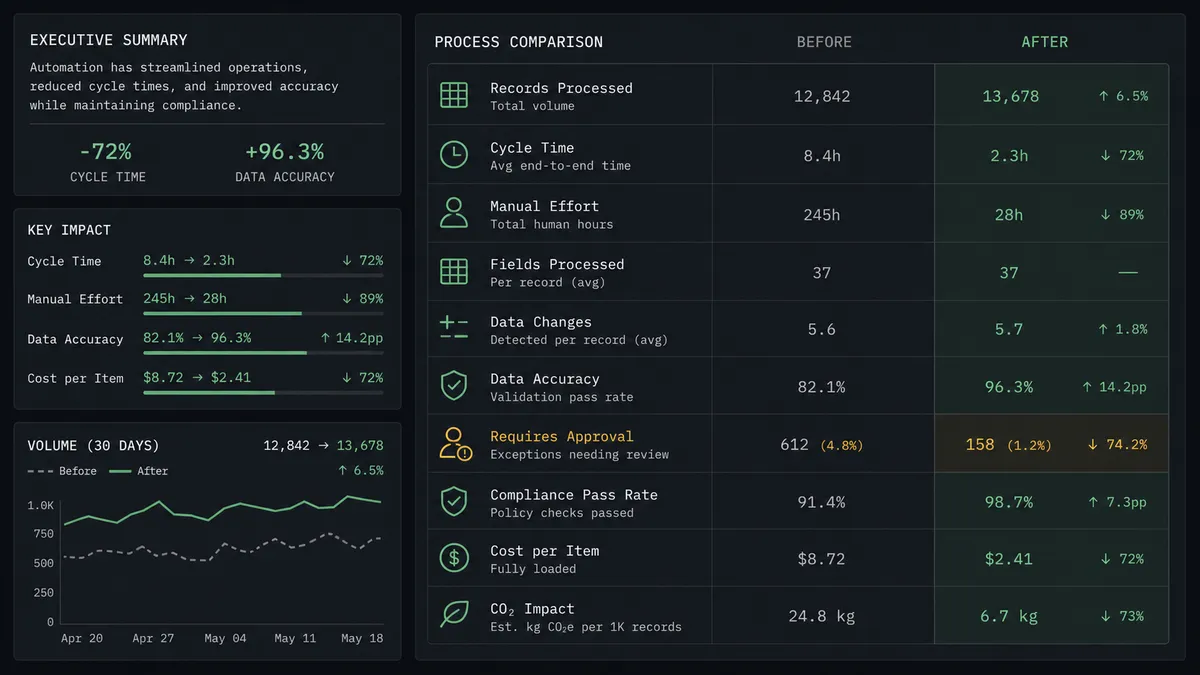Image resolution: width=1200 pixels, height=675 pixels.
Task: Click the Data Changes plus-minus icon
Action: click(x=454, y=329)
